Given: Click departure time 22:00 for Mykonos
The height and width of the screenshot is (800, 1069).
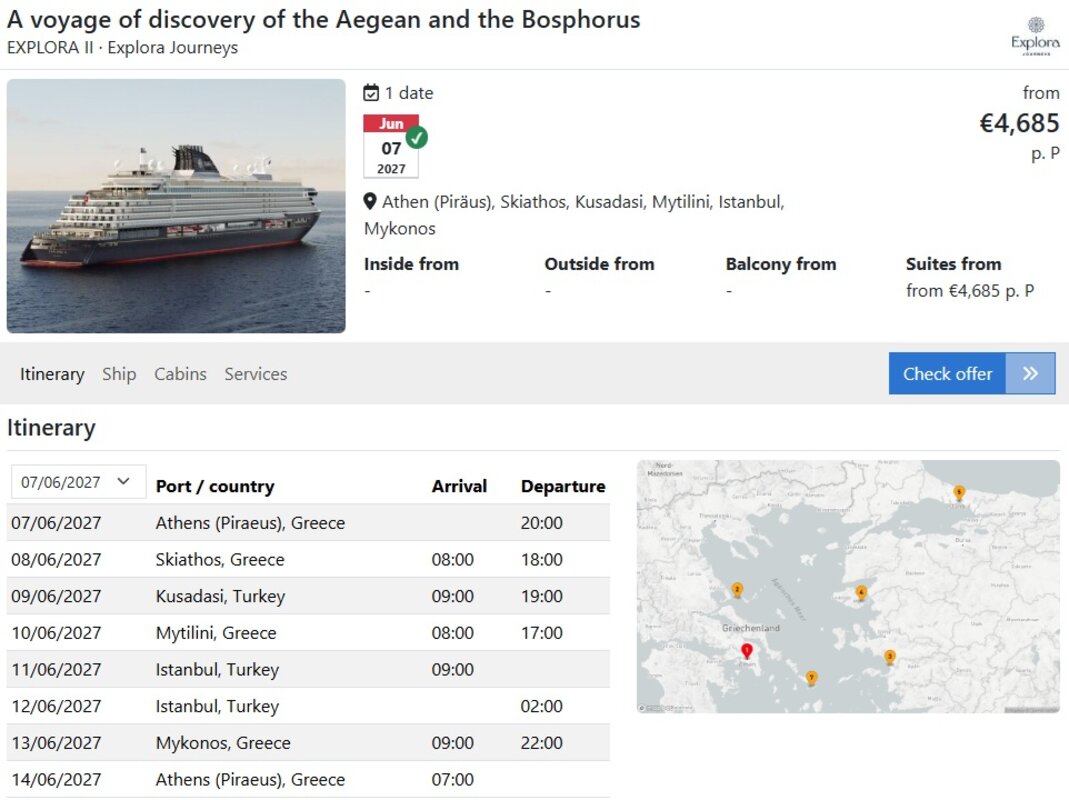Looking at the screenshot, I should coord(541,743).
